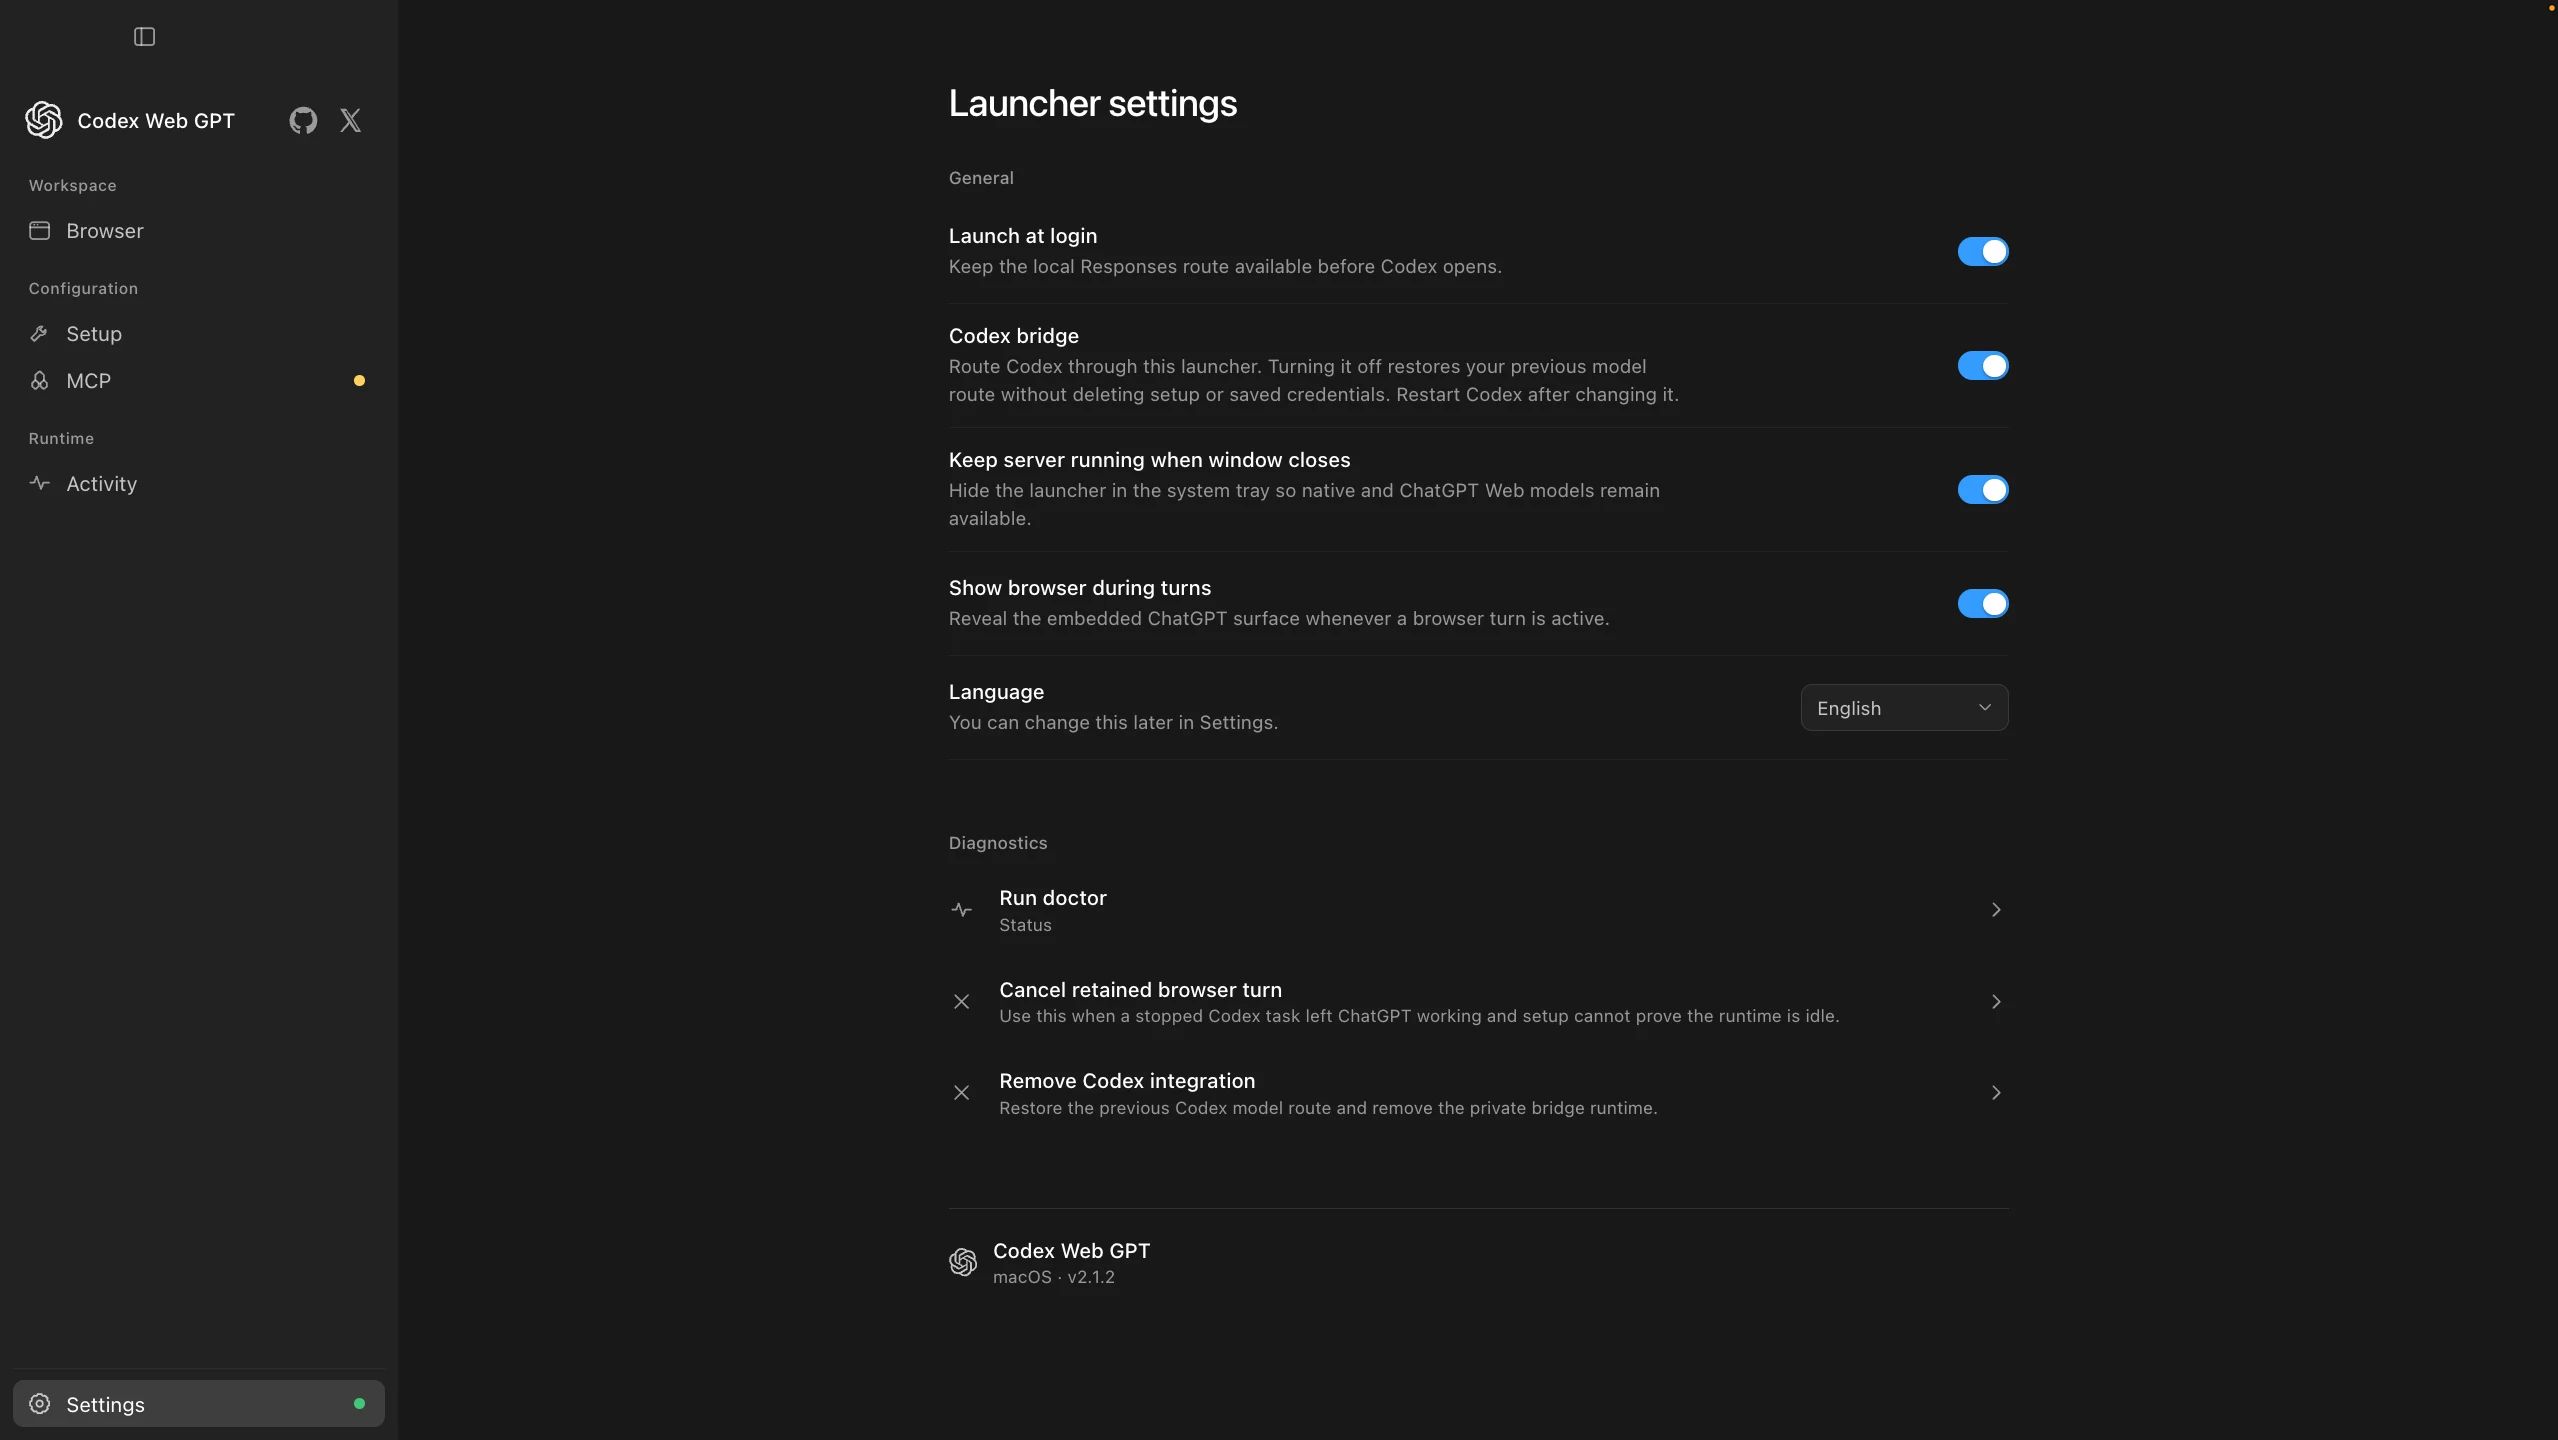The height and width of the screenshot is (1440, 2558).
Task: Click the yellow status dot next to MCP
Action: point(359,381)
